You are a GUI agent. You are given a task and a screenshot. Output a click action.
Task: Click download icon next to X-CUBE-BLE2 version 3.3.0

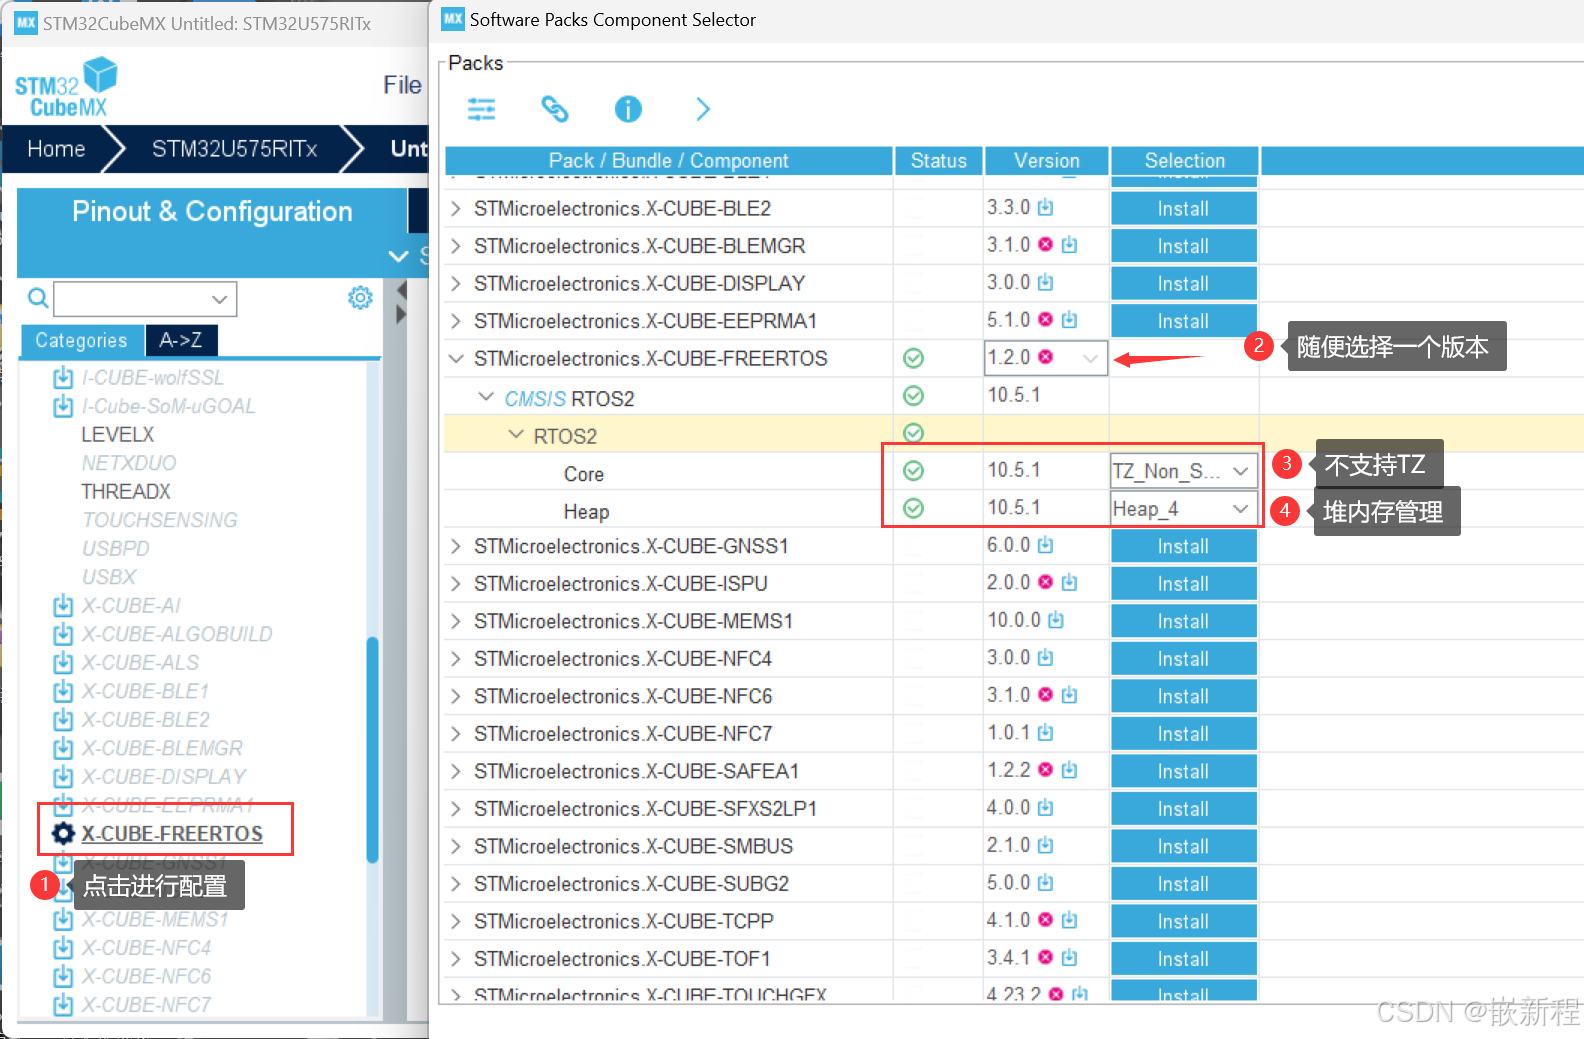coord(1046,207)
